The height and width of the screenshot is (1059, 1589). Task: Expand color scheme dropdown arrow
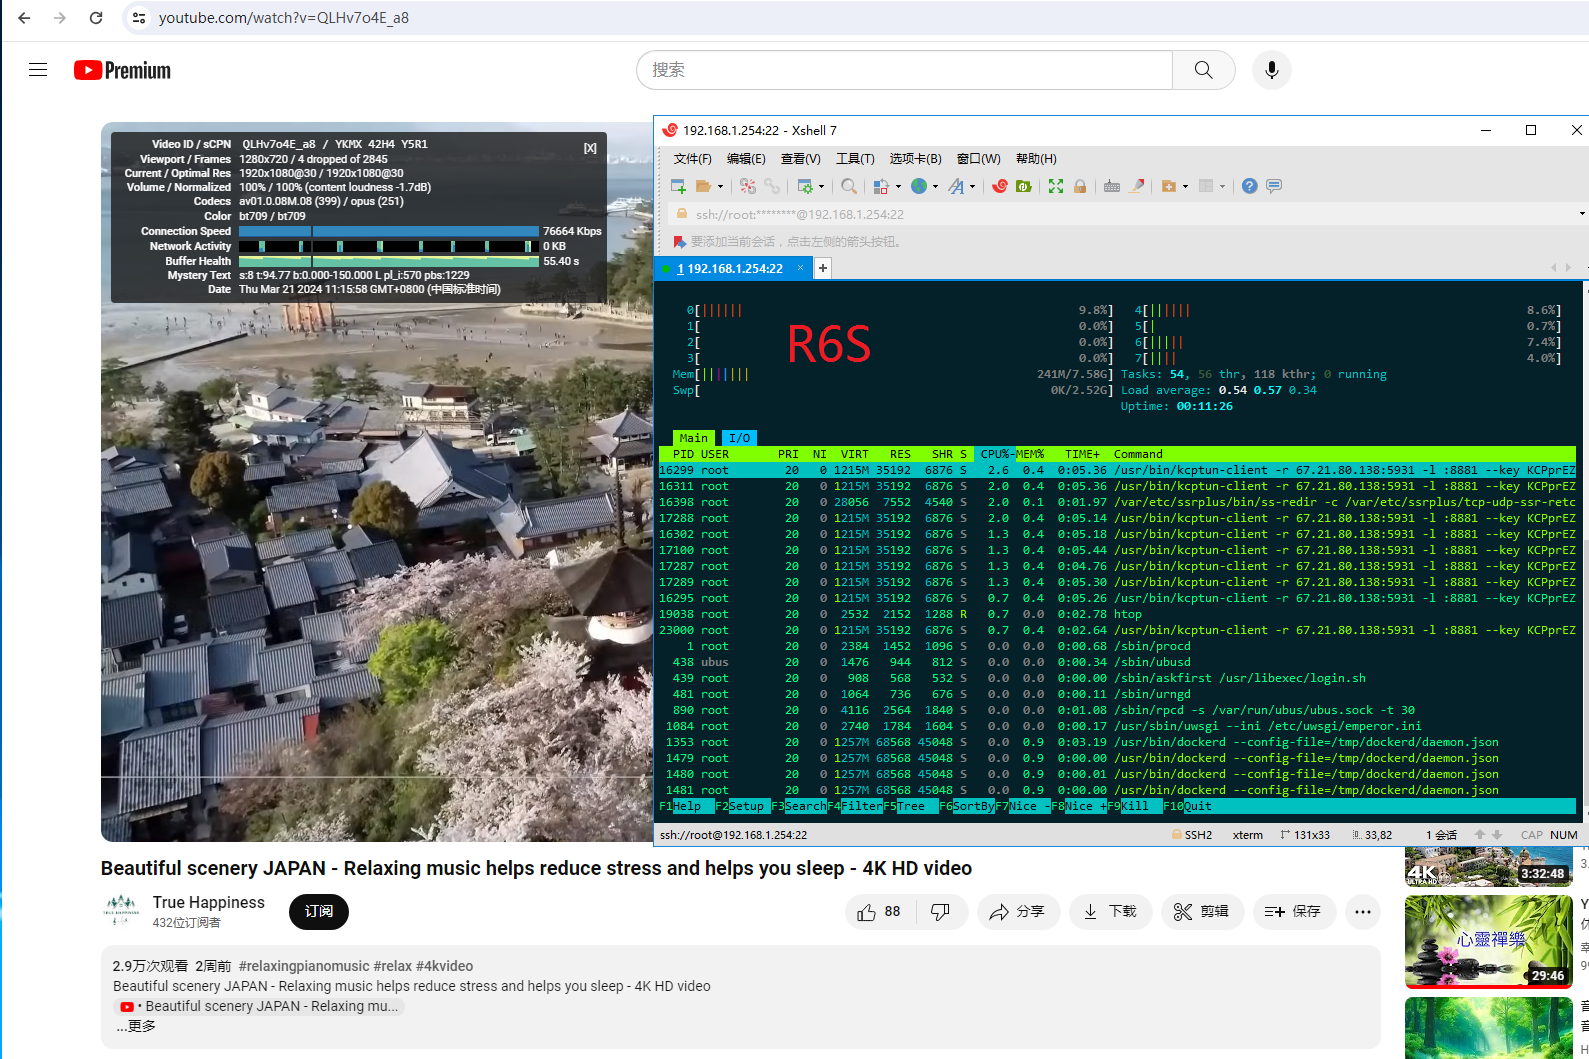coord(898,186)
